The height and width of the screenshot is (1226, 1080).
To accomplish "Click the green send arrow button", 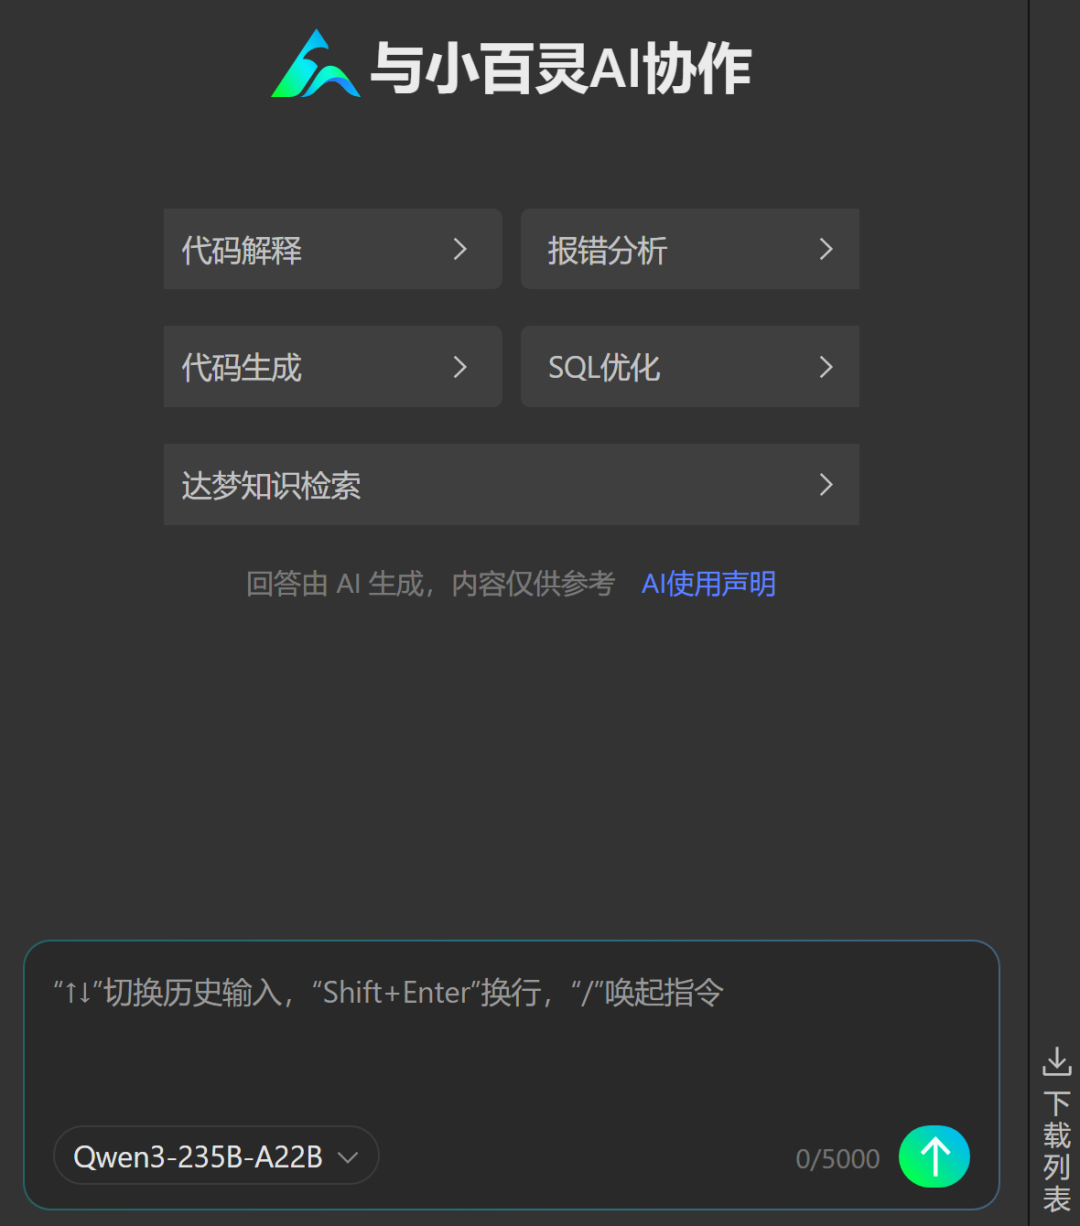I will point(934,1157).
